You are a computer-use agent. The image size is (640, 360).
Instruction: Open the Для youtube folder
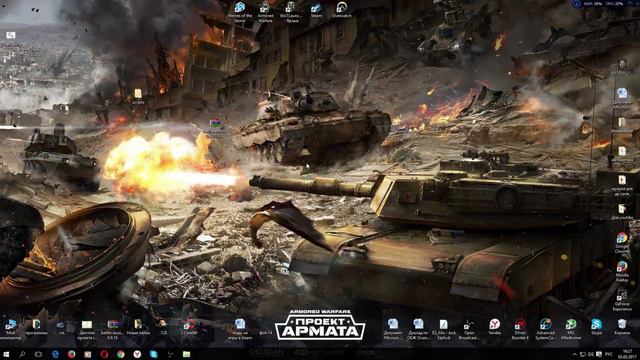coord(622,212)
